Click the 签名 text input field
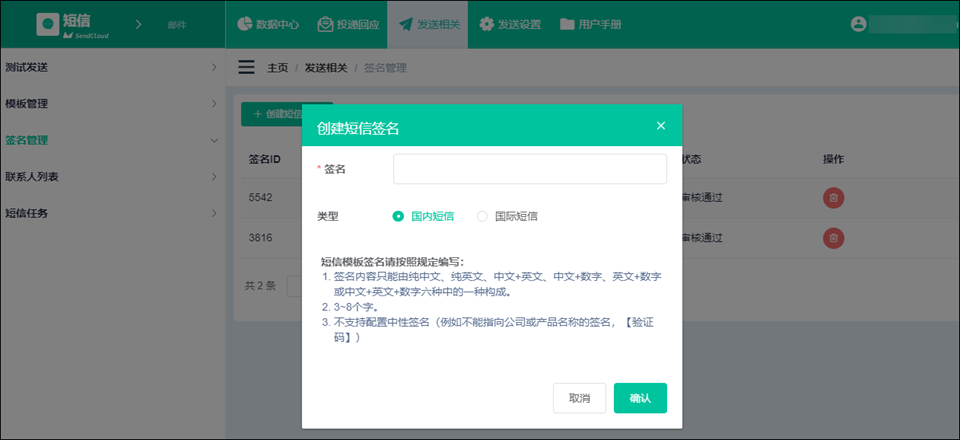960x440 pixels. click(x=529, y=169)
